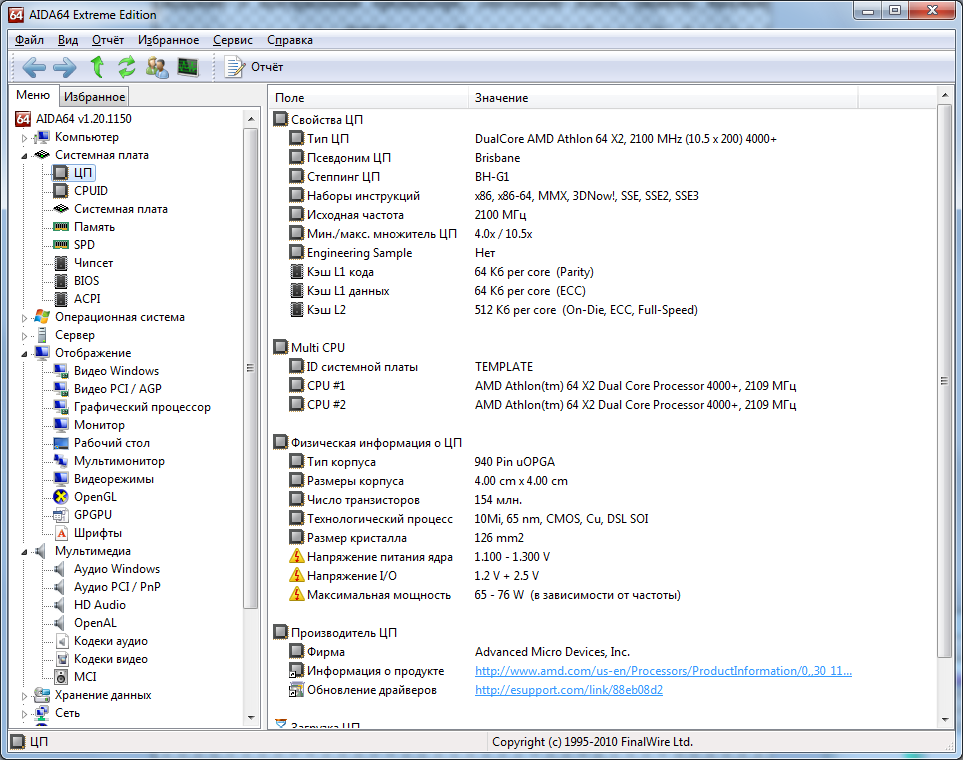Open the Справка menu
Screen dimensions: 963x760
click(x=289, y=40)
